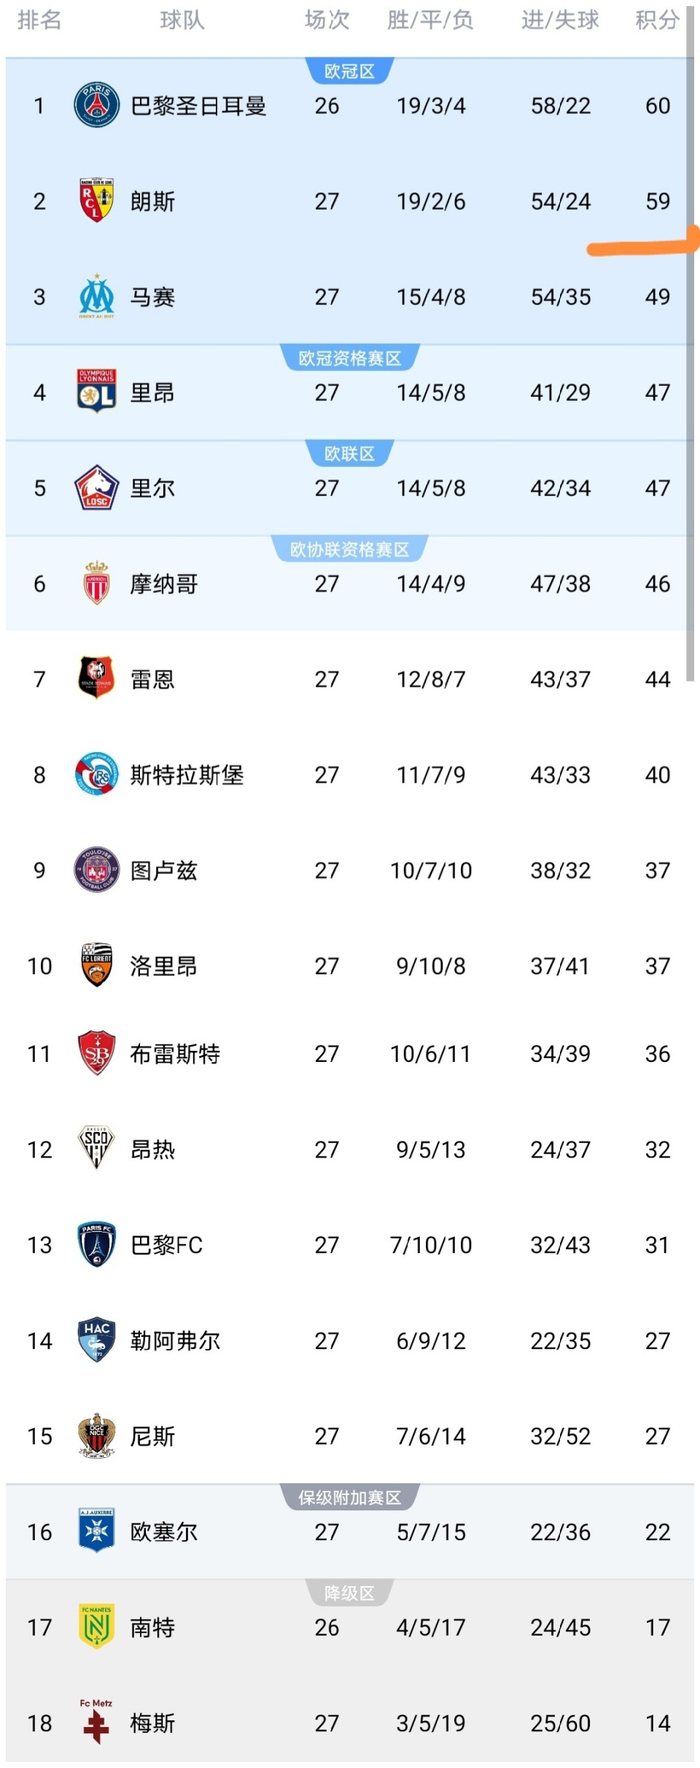Click the FC Nantes yellow crest
The width and height of the screenshot is (700, 1768).
pos(96,1627)
